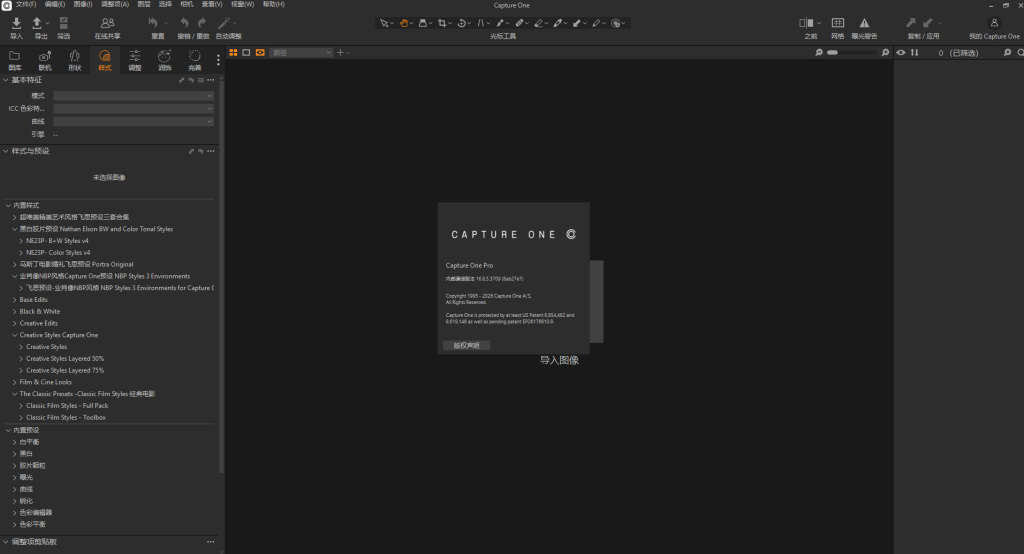
Task: Expand the Film & Cine Looks group
Action: click(14, 382)
